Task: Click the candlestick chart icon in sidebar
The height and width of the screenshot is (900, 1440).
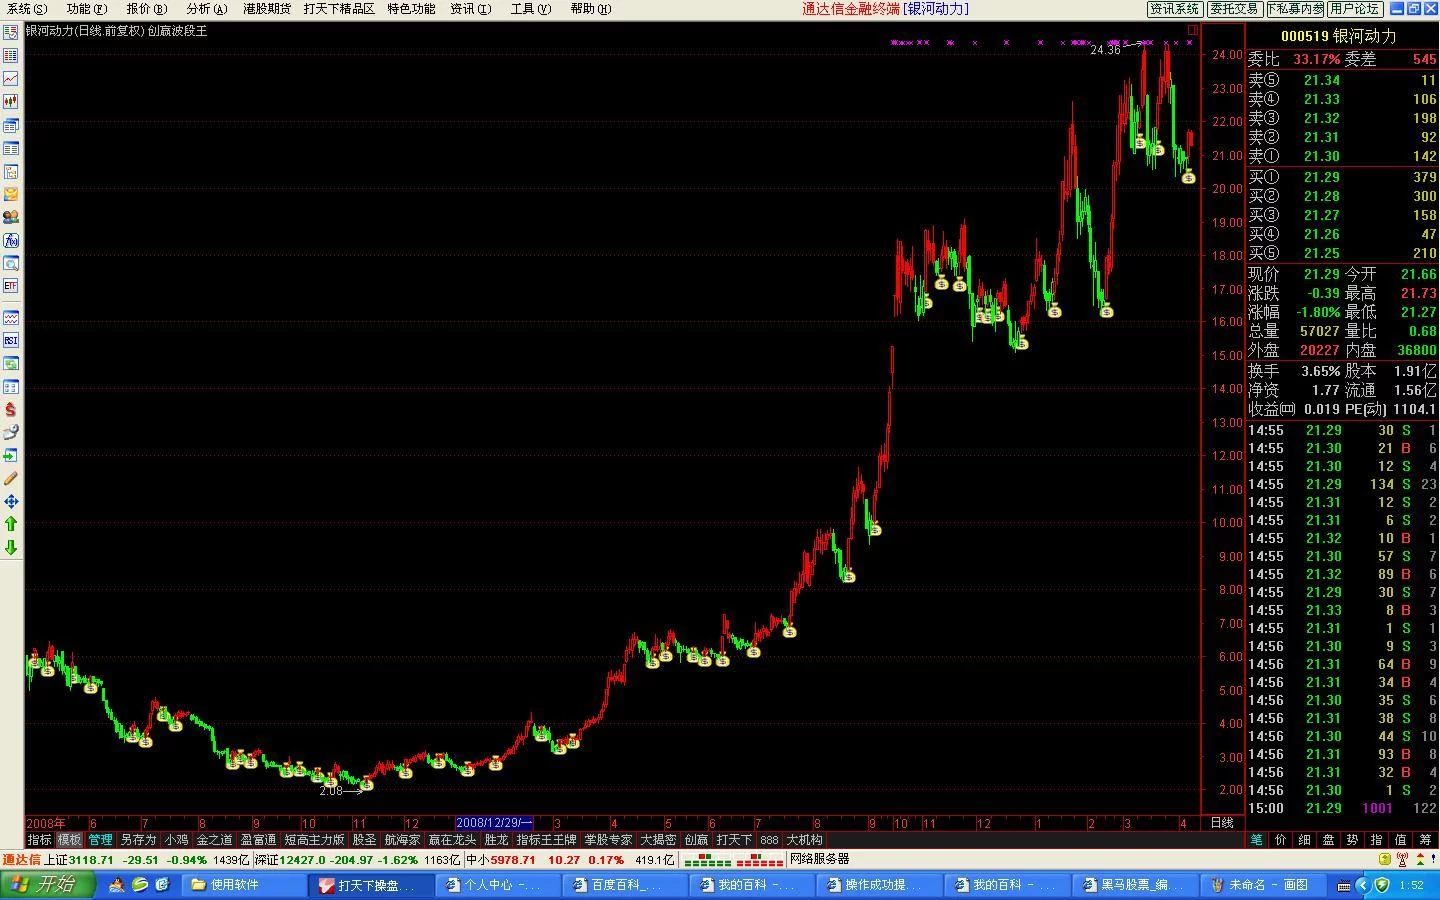Action: (x=11, y=102)
